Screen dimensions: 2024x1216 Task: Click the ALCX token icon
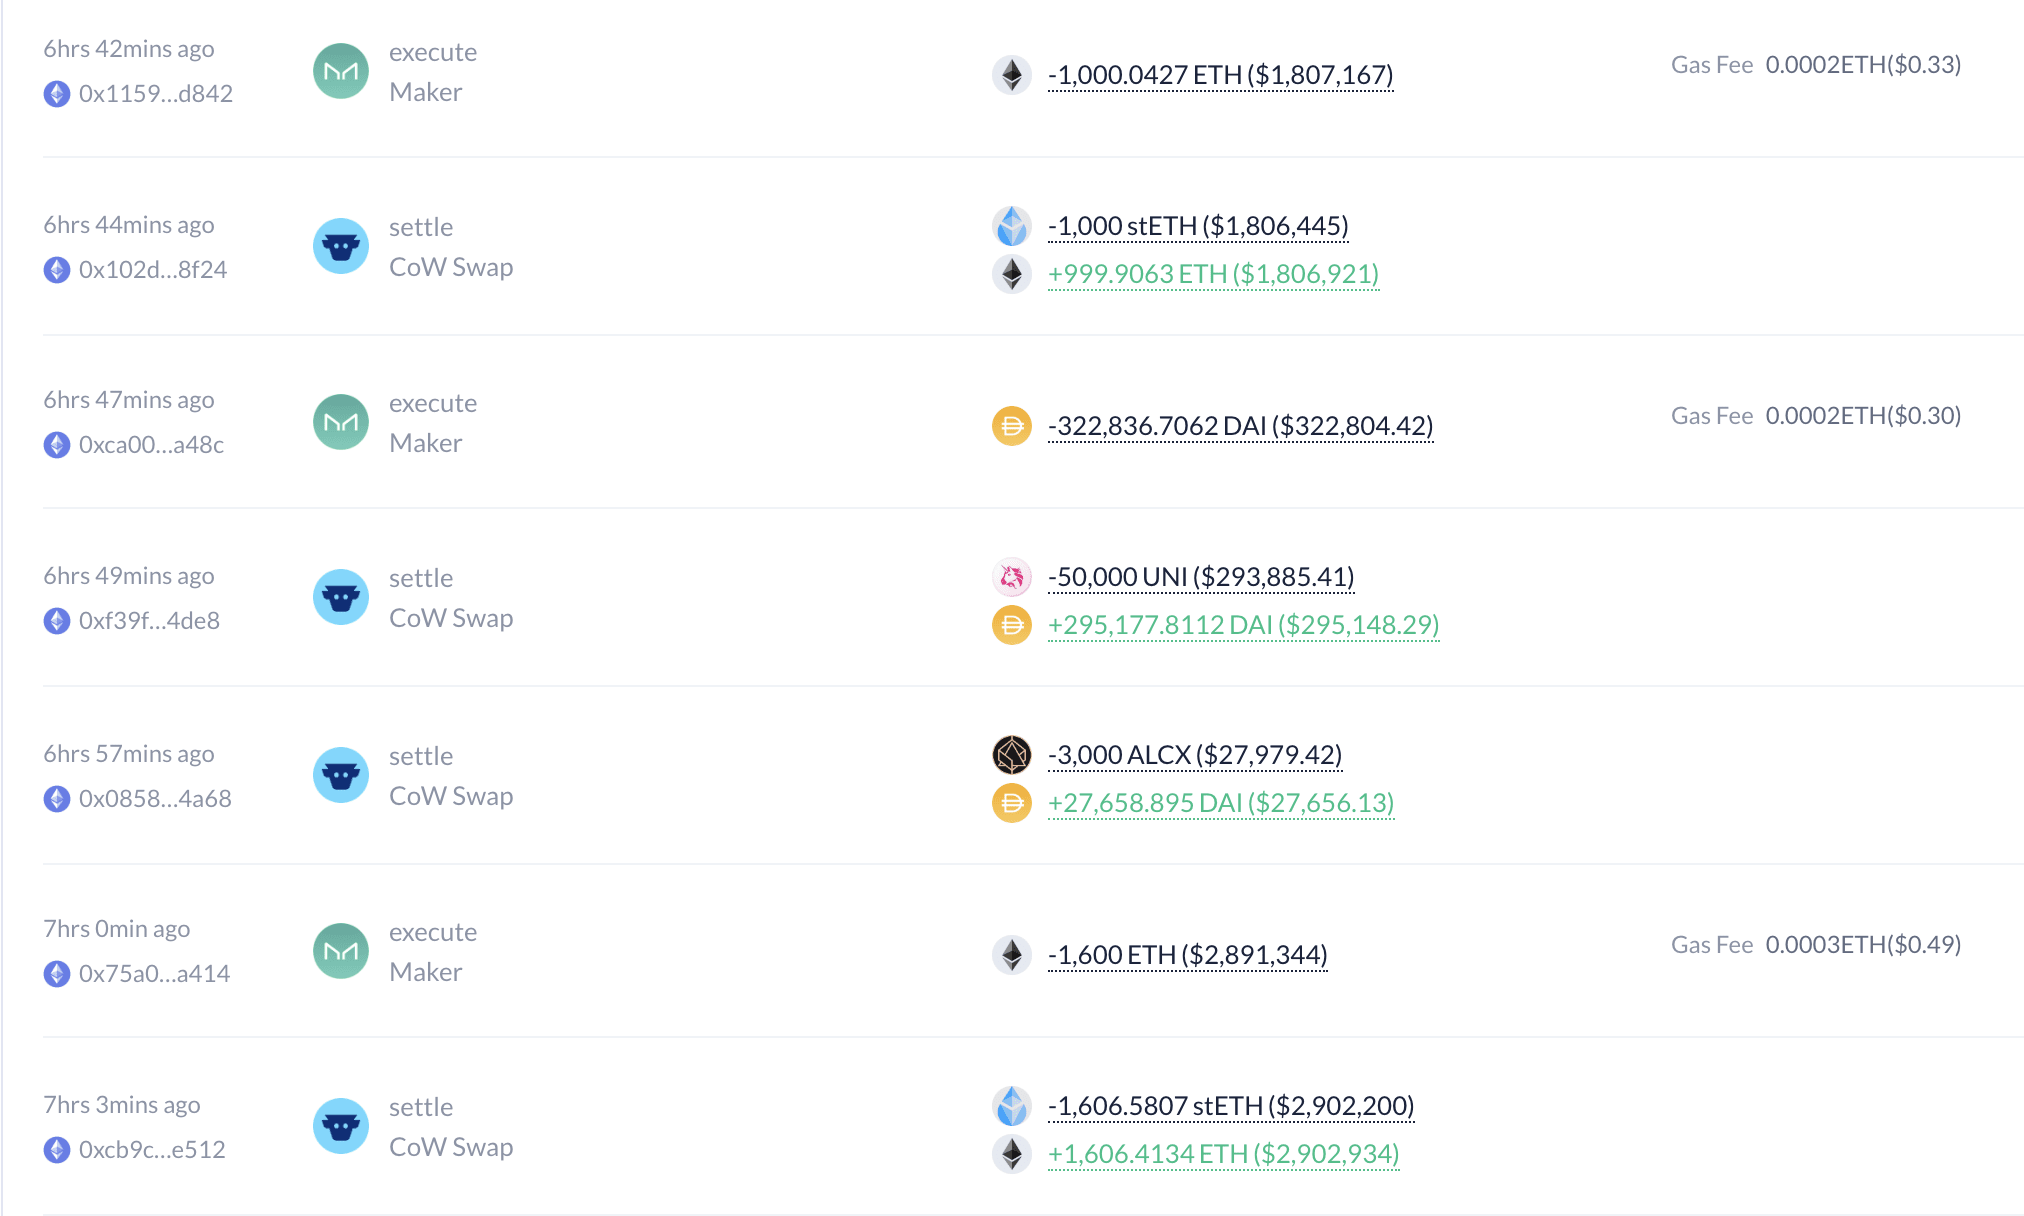(1012, 755)
